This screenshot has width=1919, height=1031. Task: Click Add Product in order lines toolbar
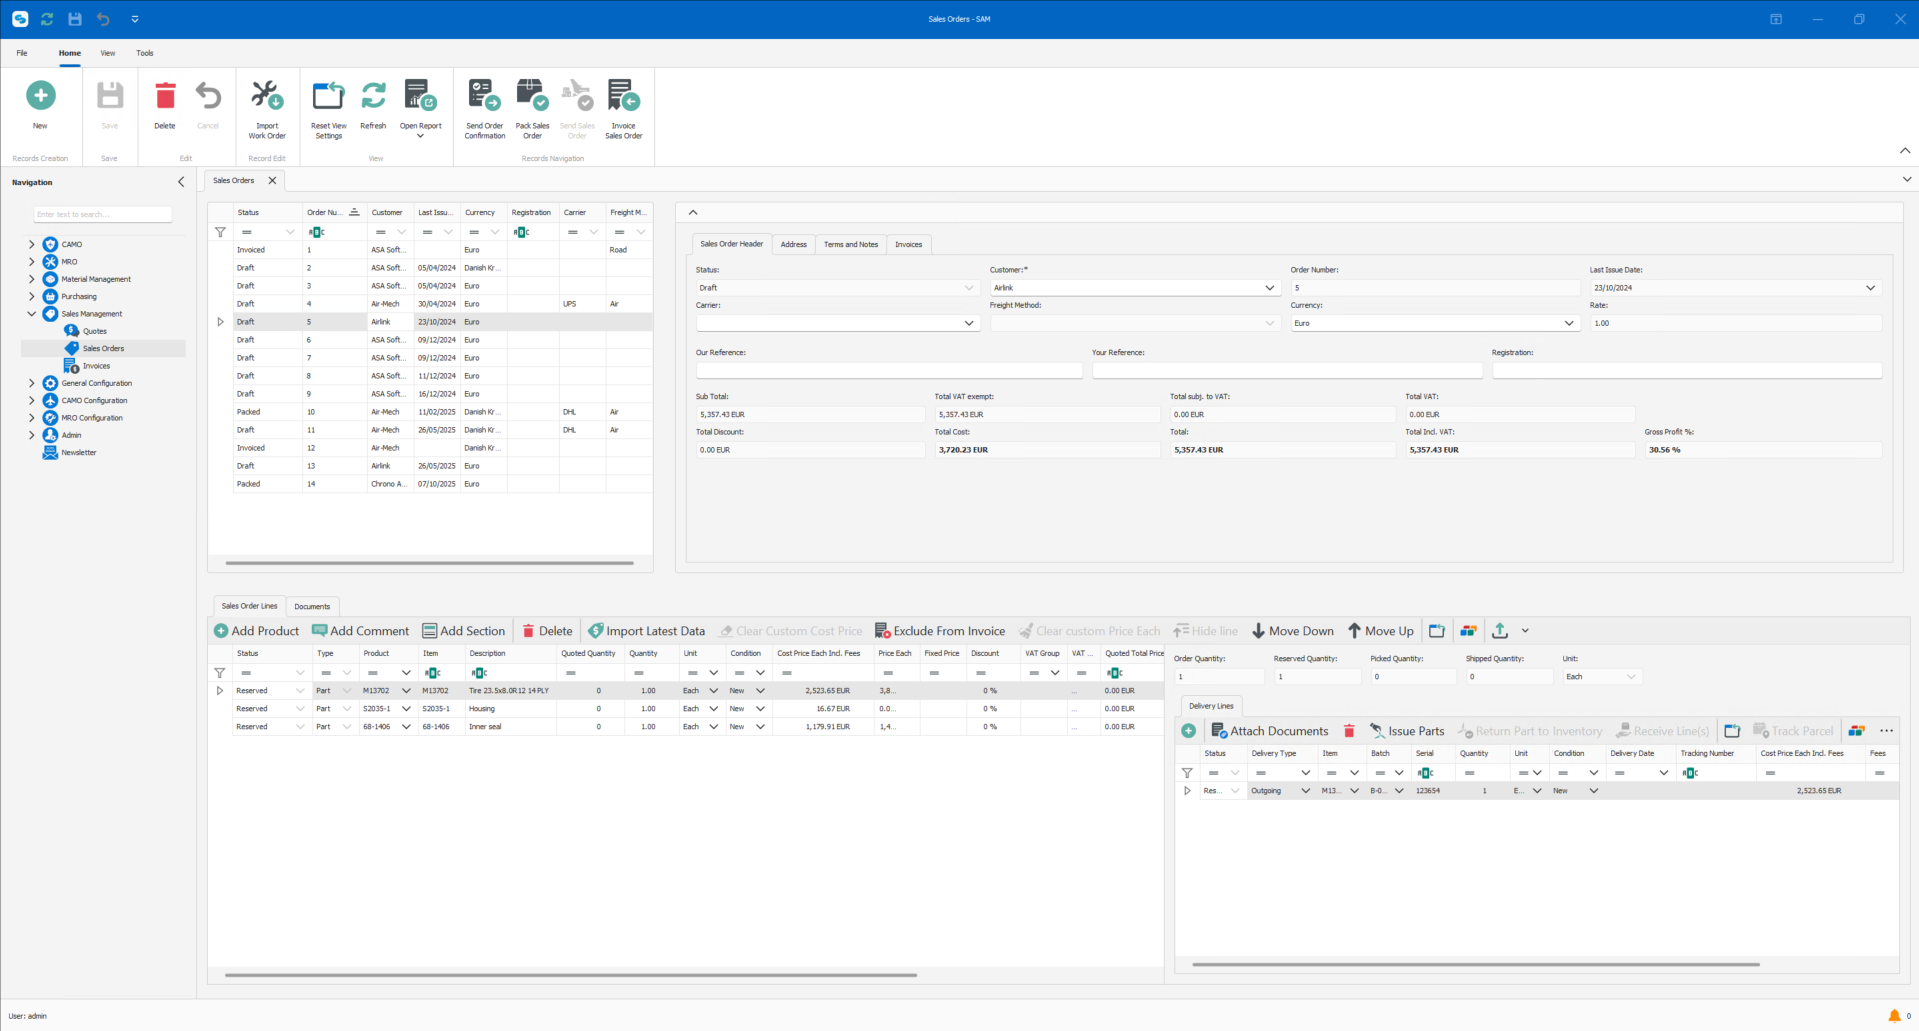point(256,631)
